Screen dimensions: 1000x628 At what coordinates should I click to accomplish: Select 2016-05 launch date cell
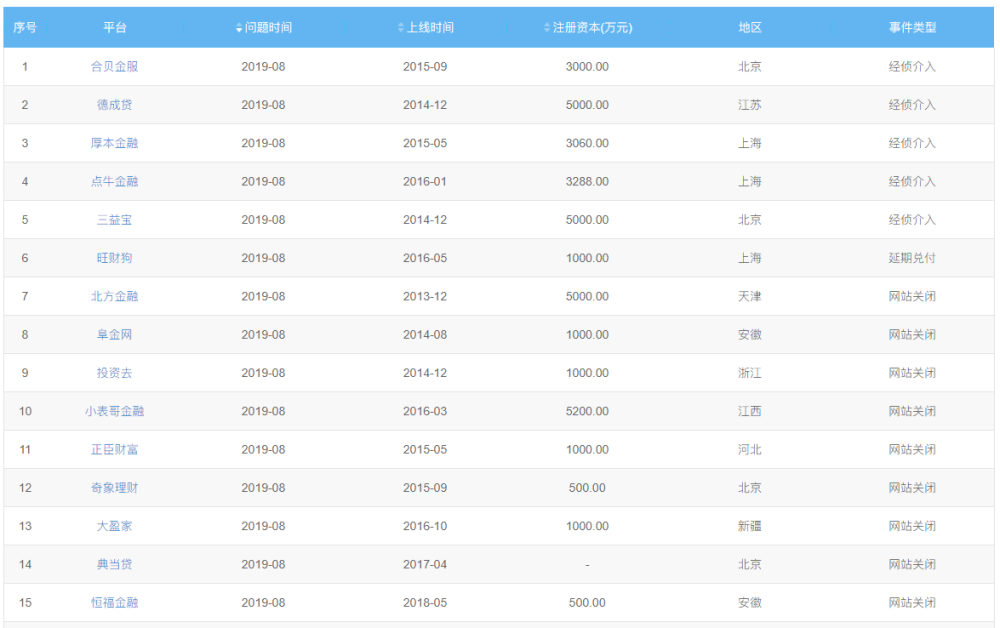tap(425, 258)
